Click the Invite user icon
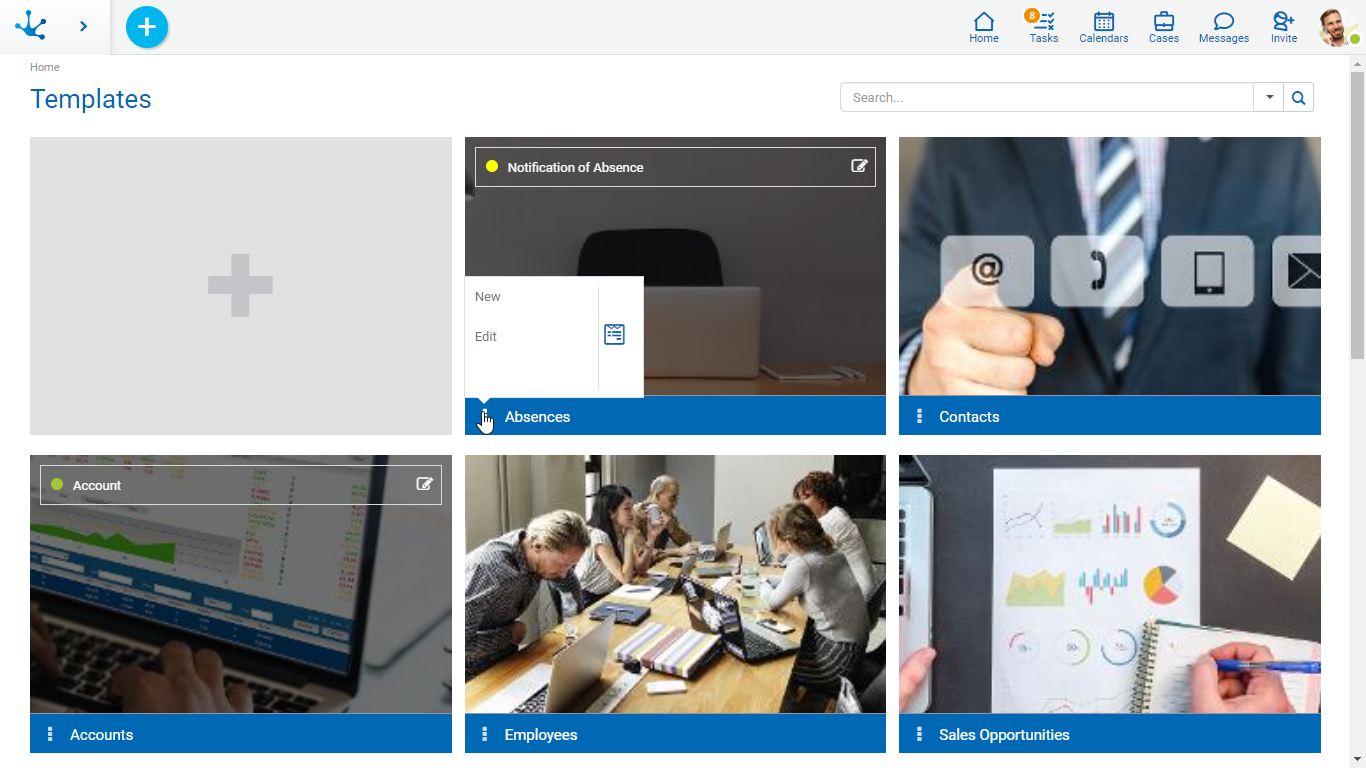 [x=1283, y=27]
